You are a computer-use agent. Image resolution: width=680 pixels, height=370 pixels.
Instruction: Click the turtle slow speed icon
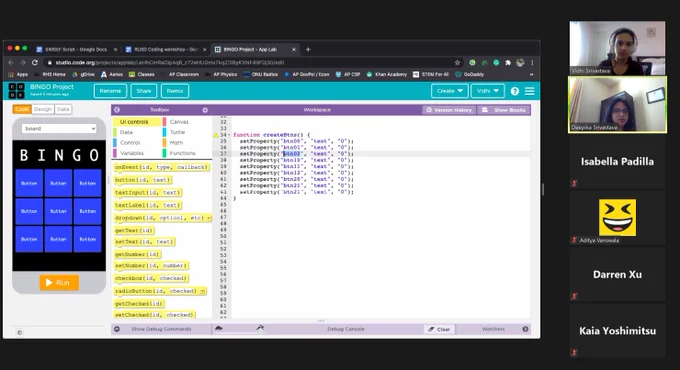(x=219, y=328)
